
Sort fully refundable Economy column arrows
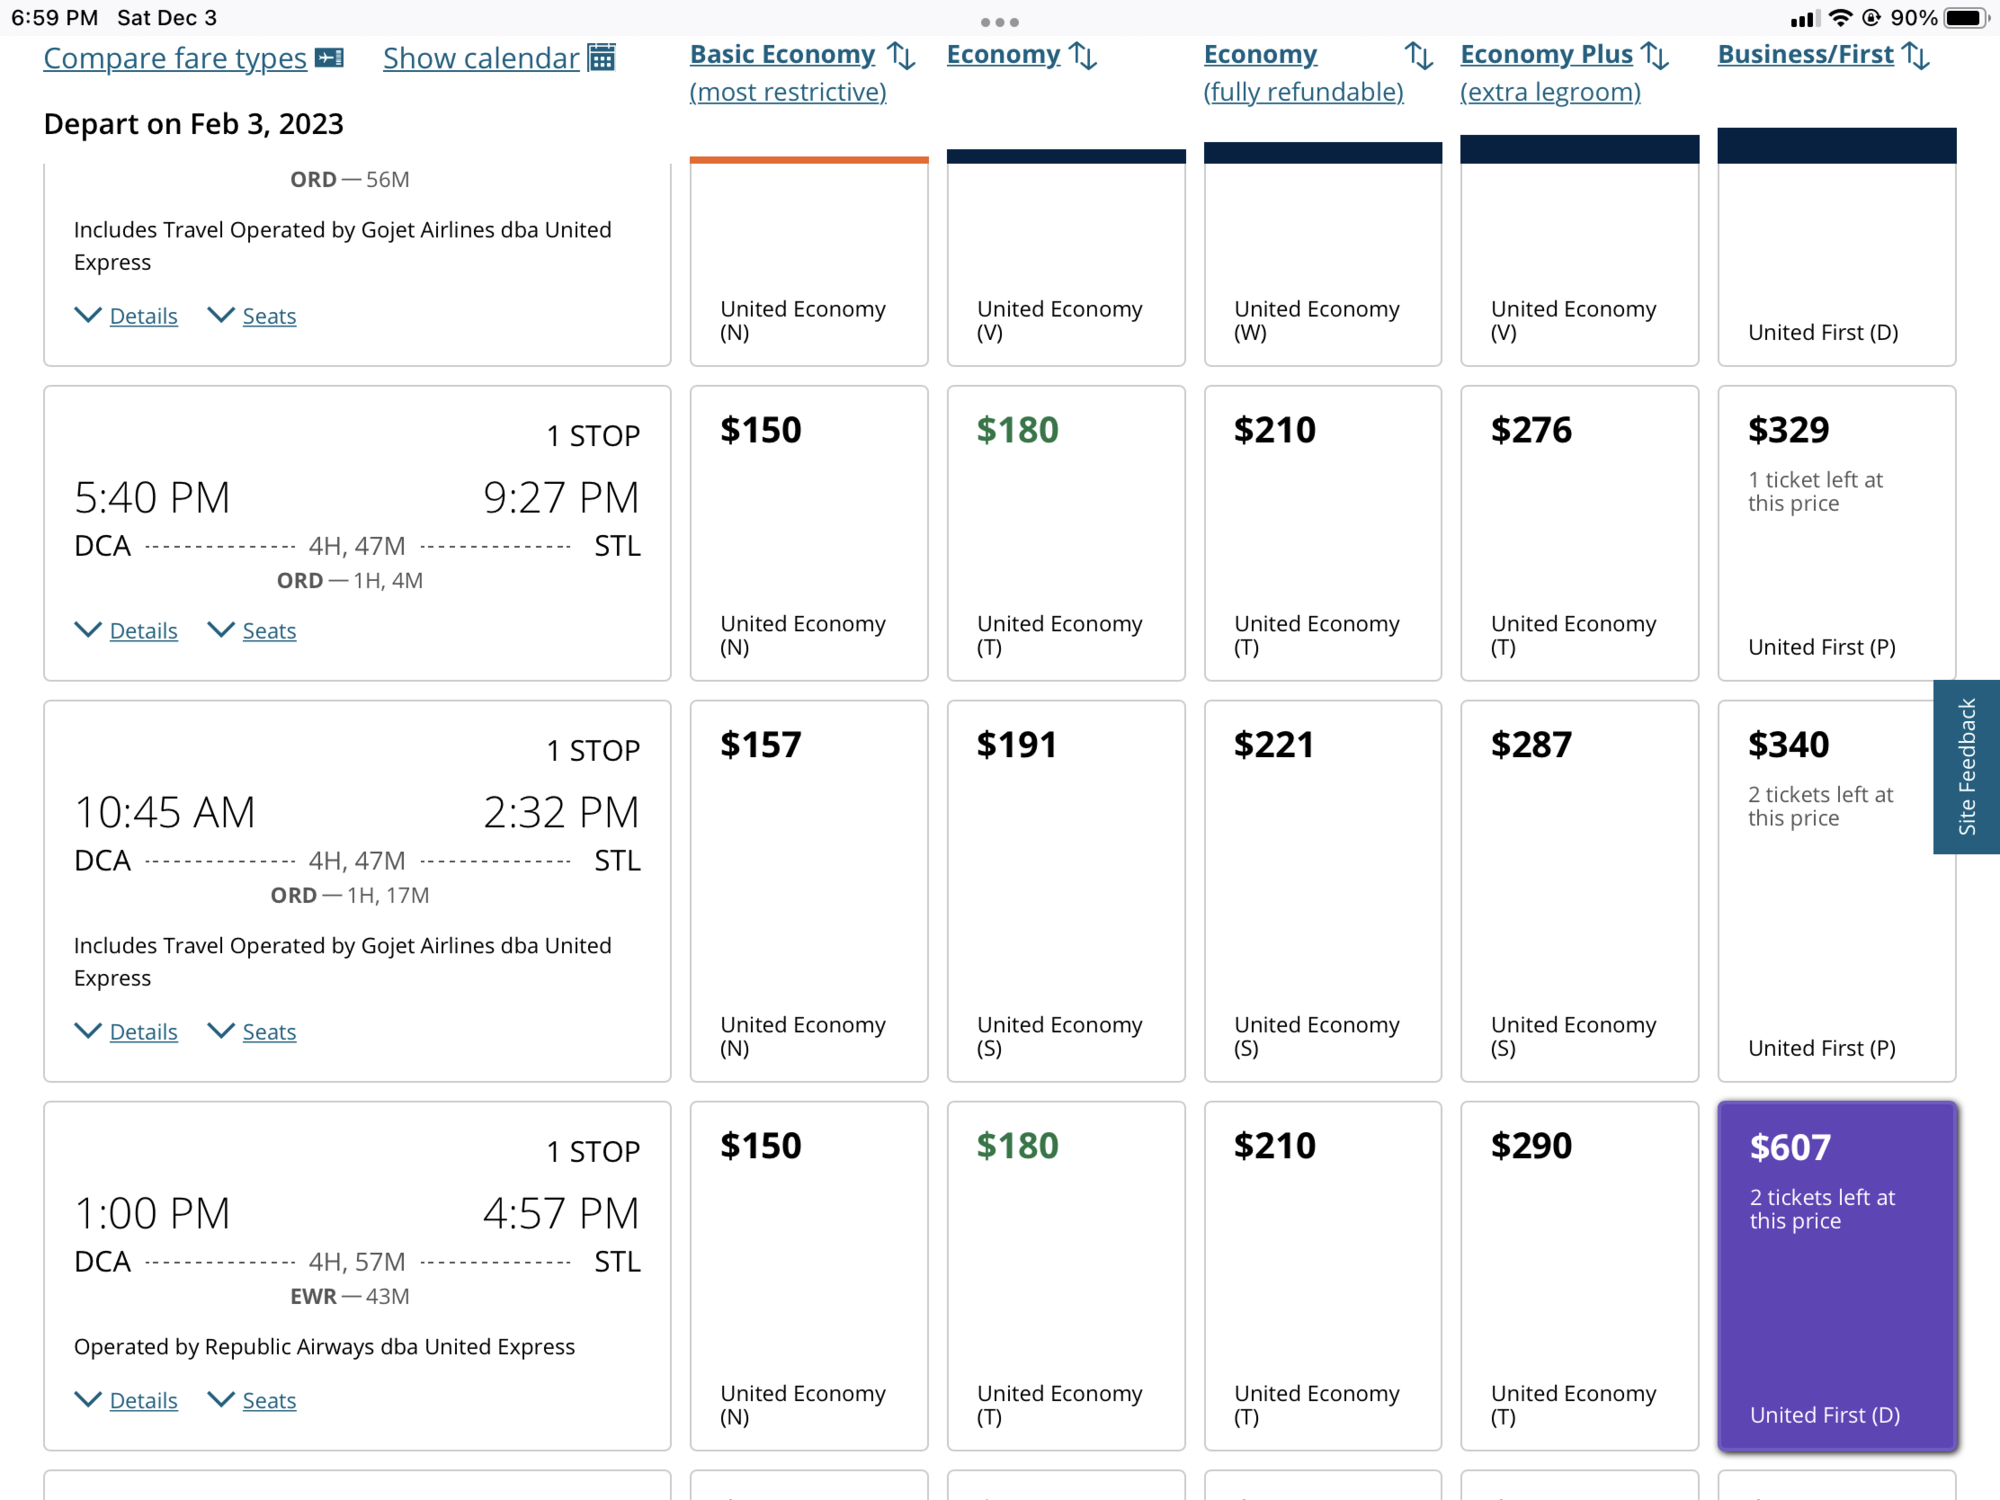pyautogui.click(x=1418, y=55)
